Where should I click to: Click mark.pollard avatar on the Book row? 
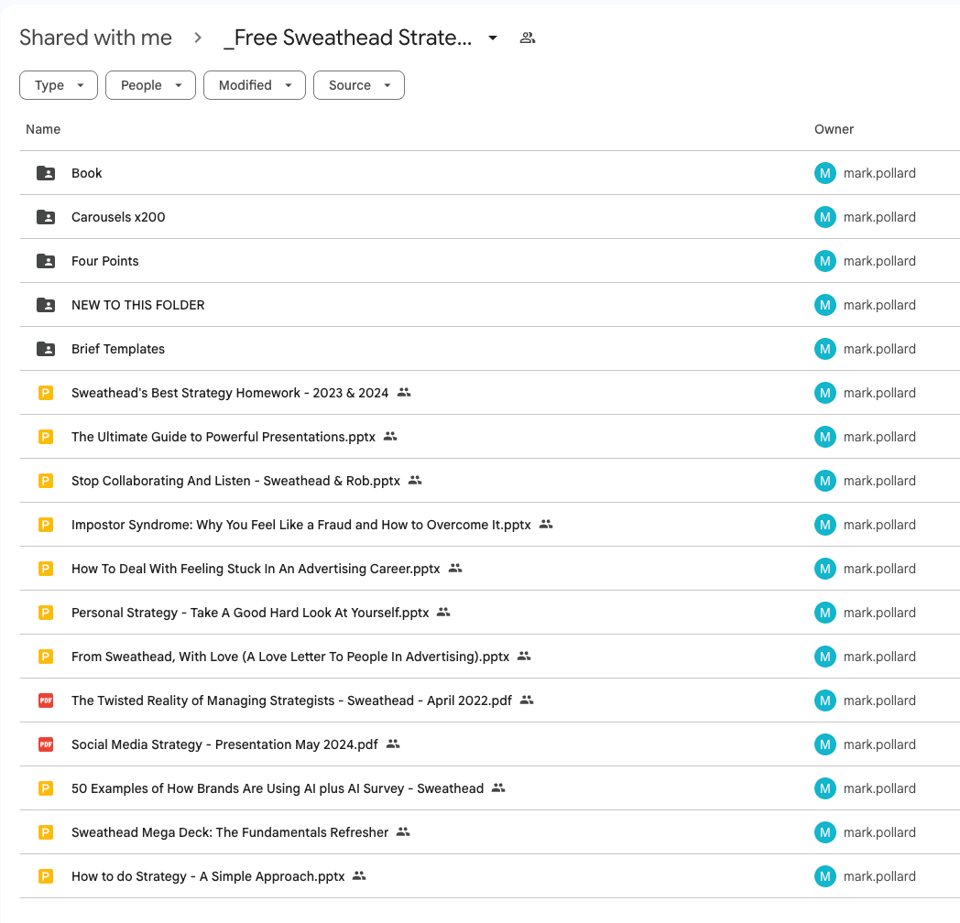(824, 173)
